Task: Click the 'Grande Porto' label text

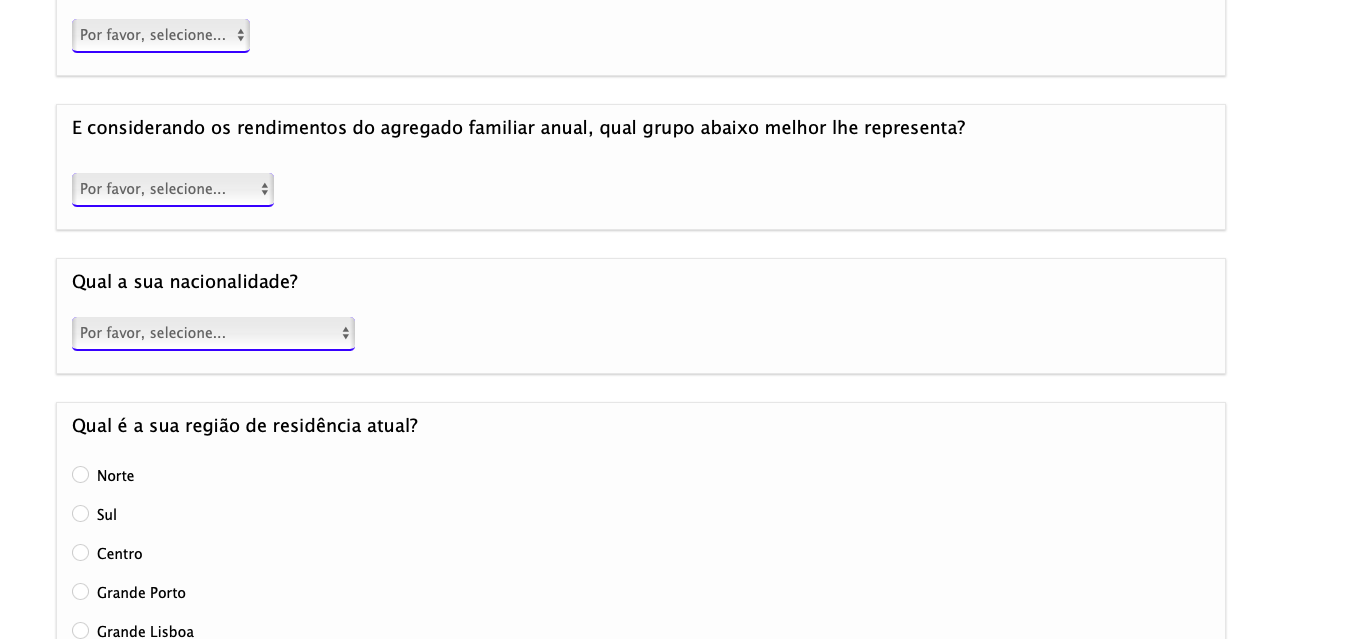Action: coord(141,593)
